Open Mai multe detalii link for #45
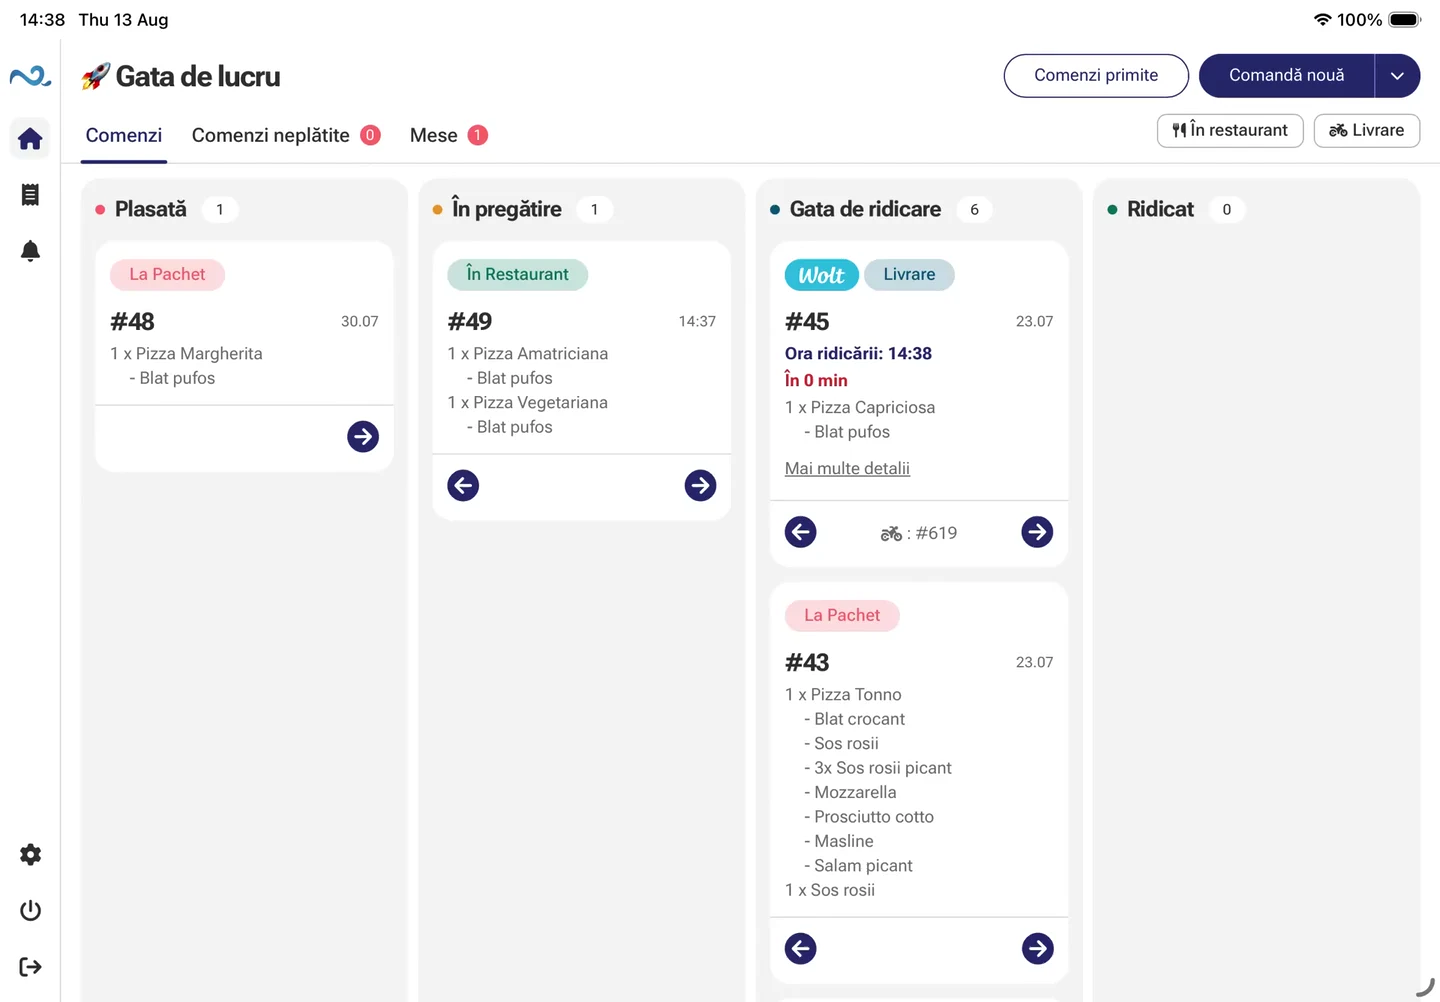Image resolution: width=1440 pixels, height=1002 pixels. (x=847, y=468)
